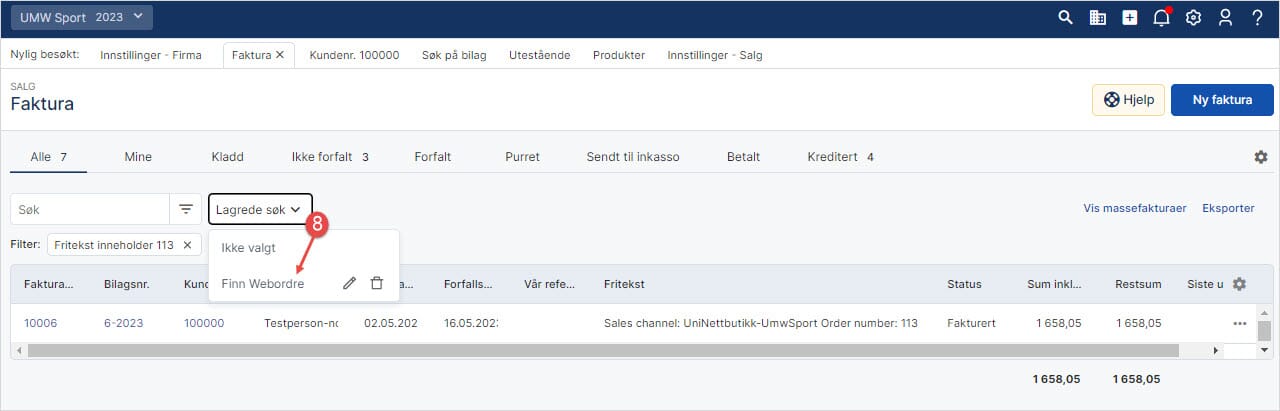Click the Ny faktura button
This screenshot has height=411, width=1280.
click(x=1222, y=99)
